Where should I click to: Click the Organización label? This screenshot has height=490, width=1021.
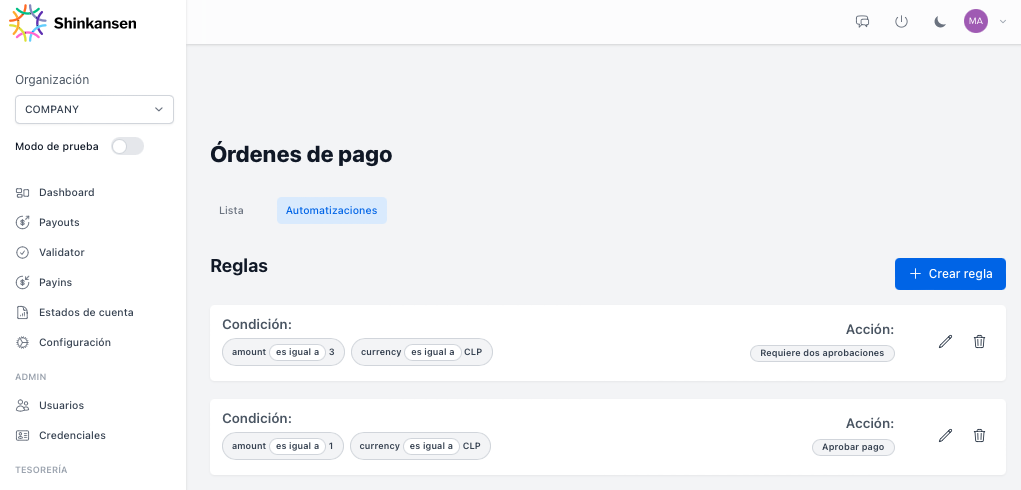point(52,79)
